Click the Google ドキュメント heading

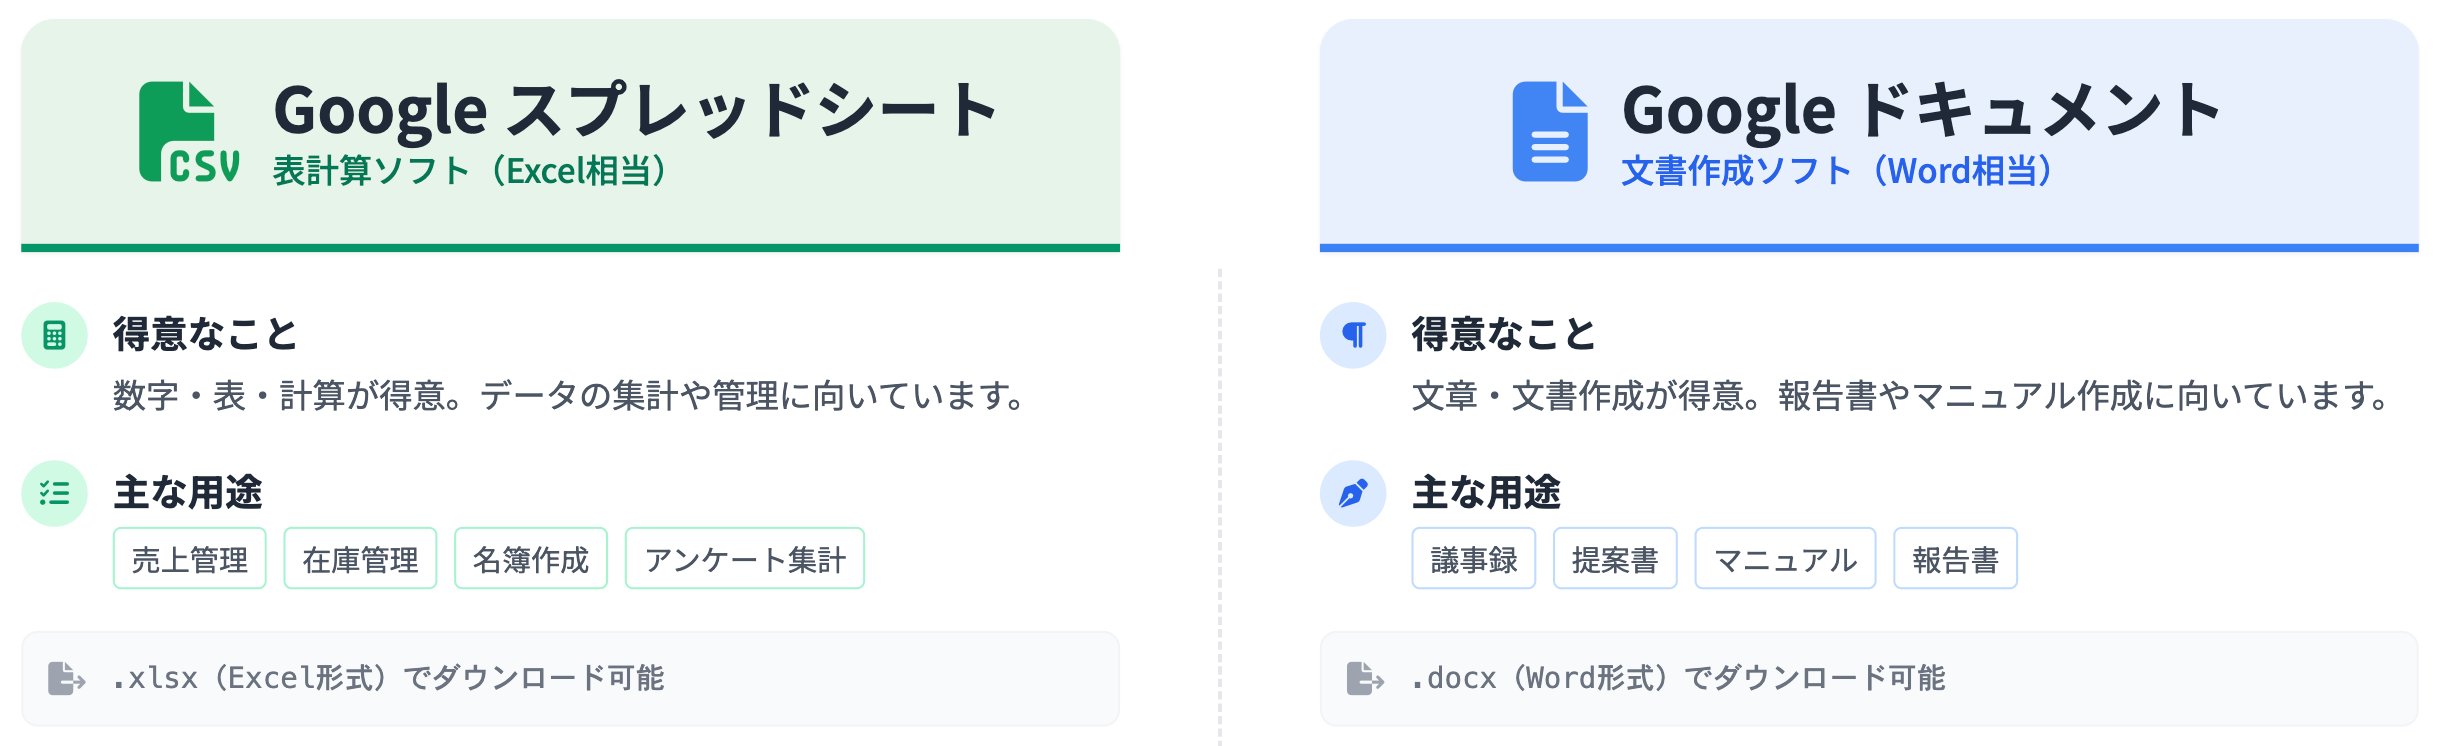point(1921,110)
